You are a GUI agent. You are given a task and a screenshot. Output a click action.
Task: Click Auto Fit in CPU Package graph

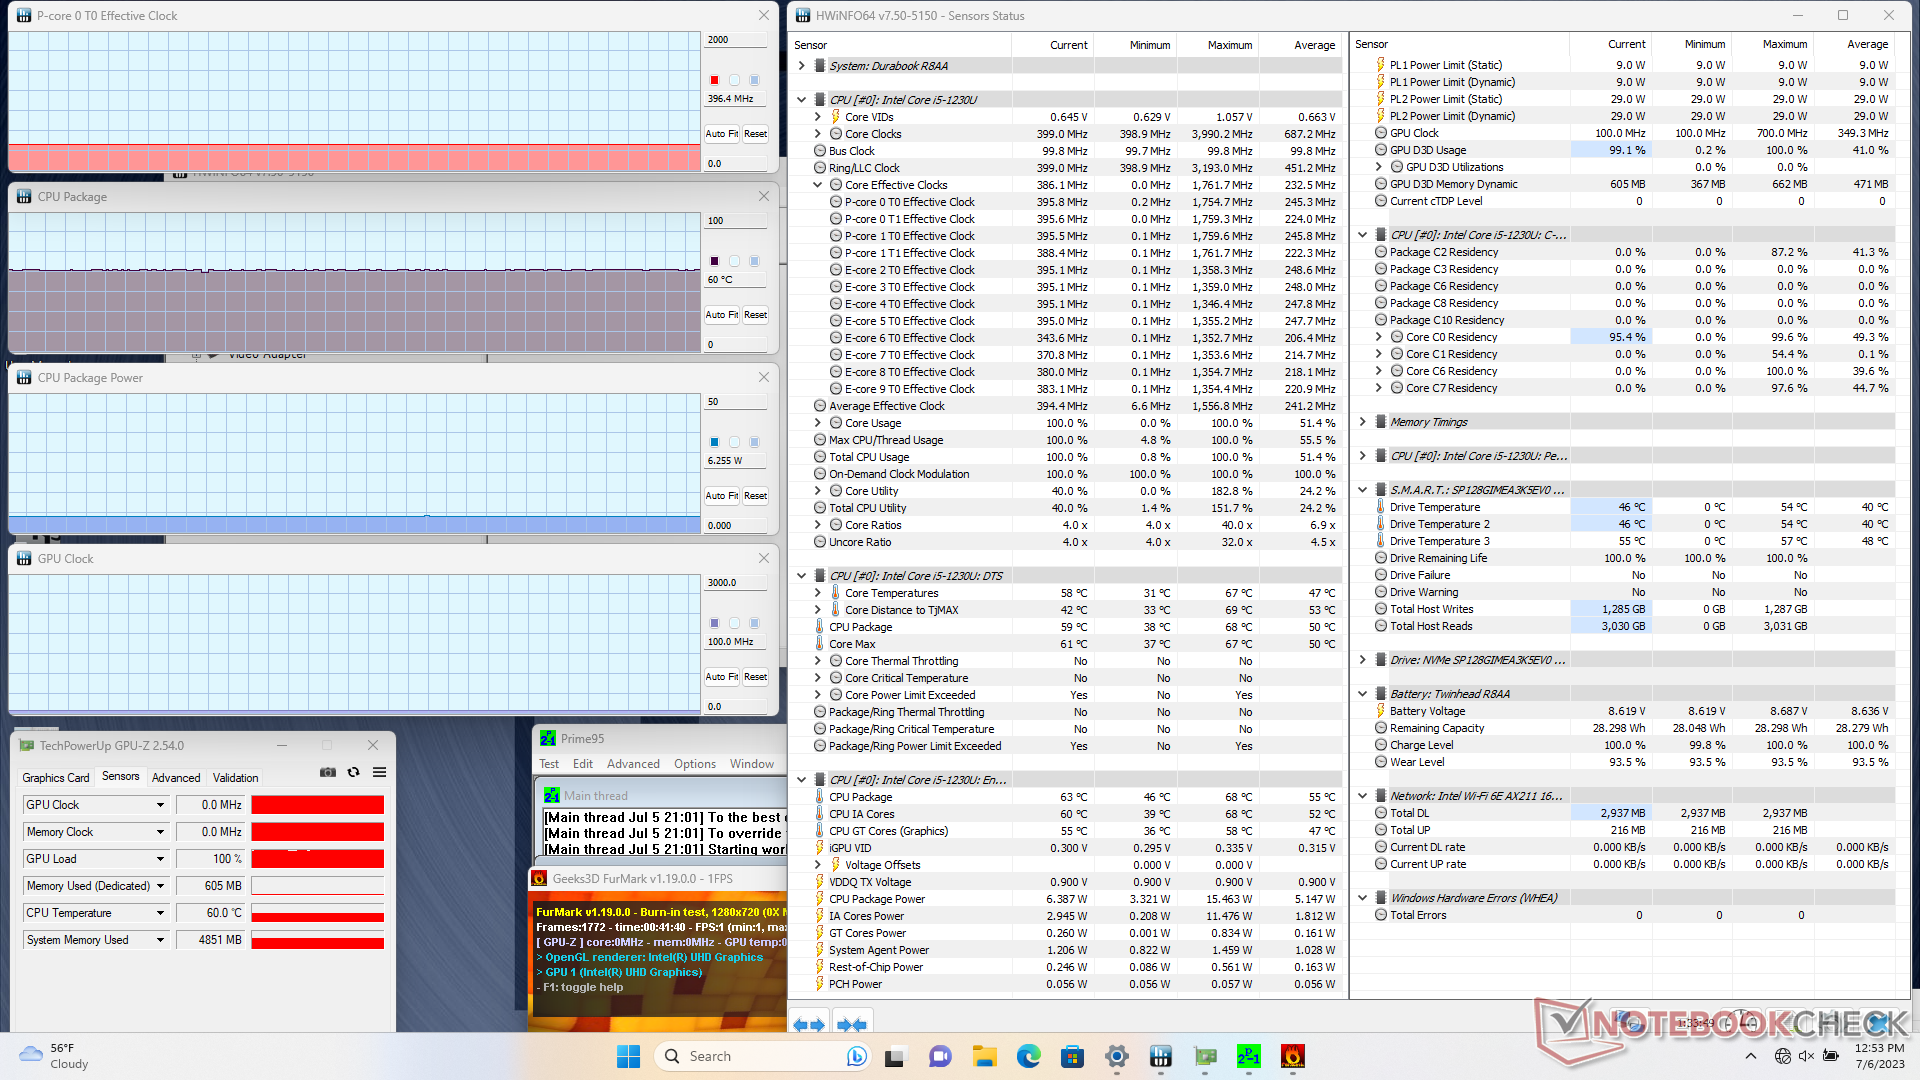722,315
